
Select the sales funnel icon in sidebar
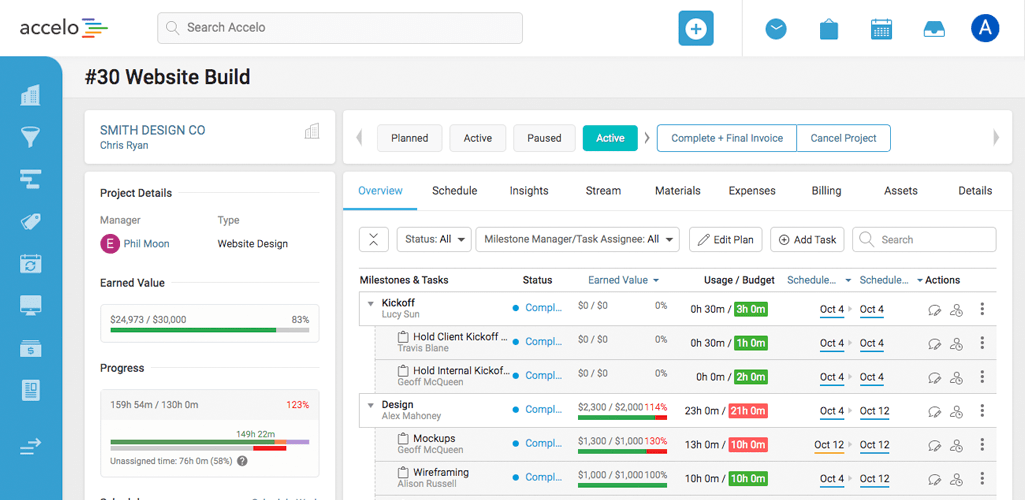coord(30,137)
